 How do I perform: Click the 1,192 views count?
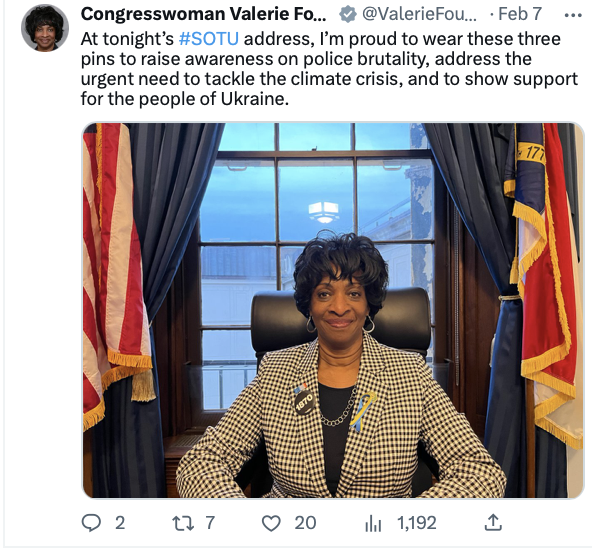click(417, 523)
